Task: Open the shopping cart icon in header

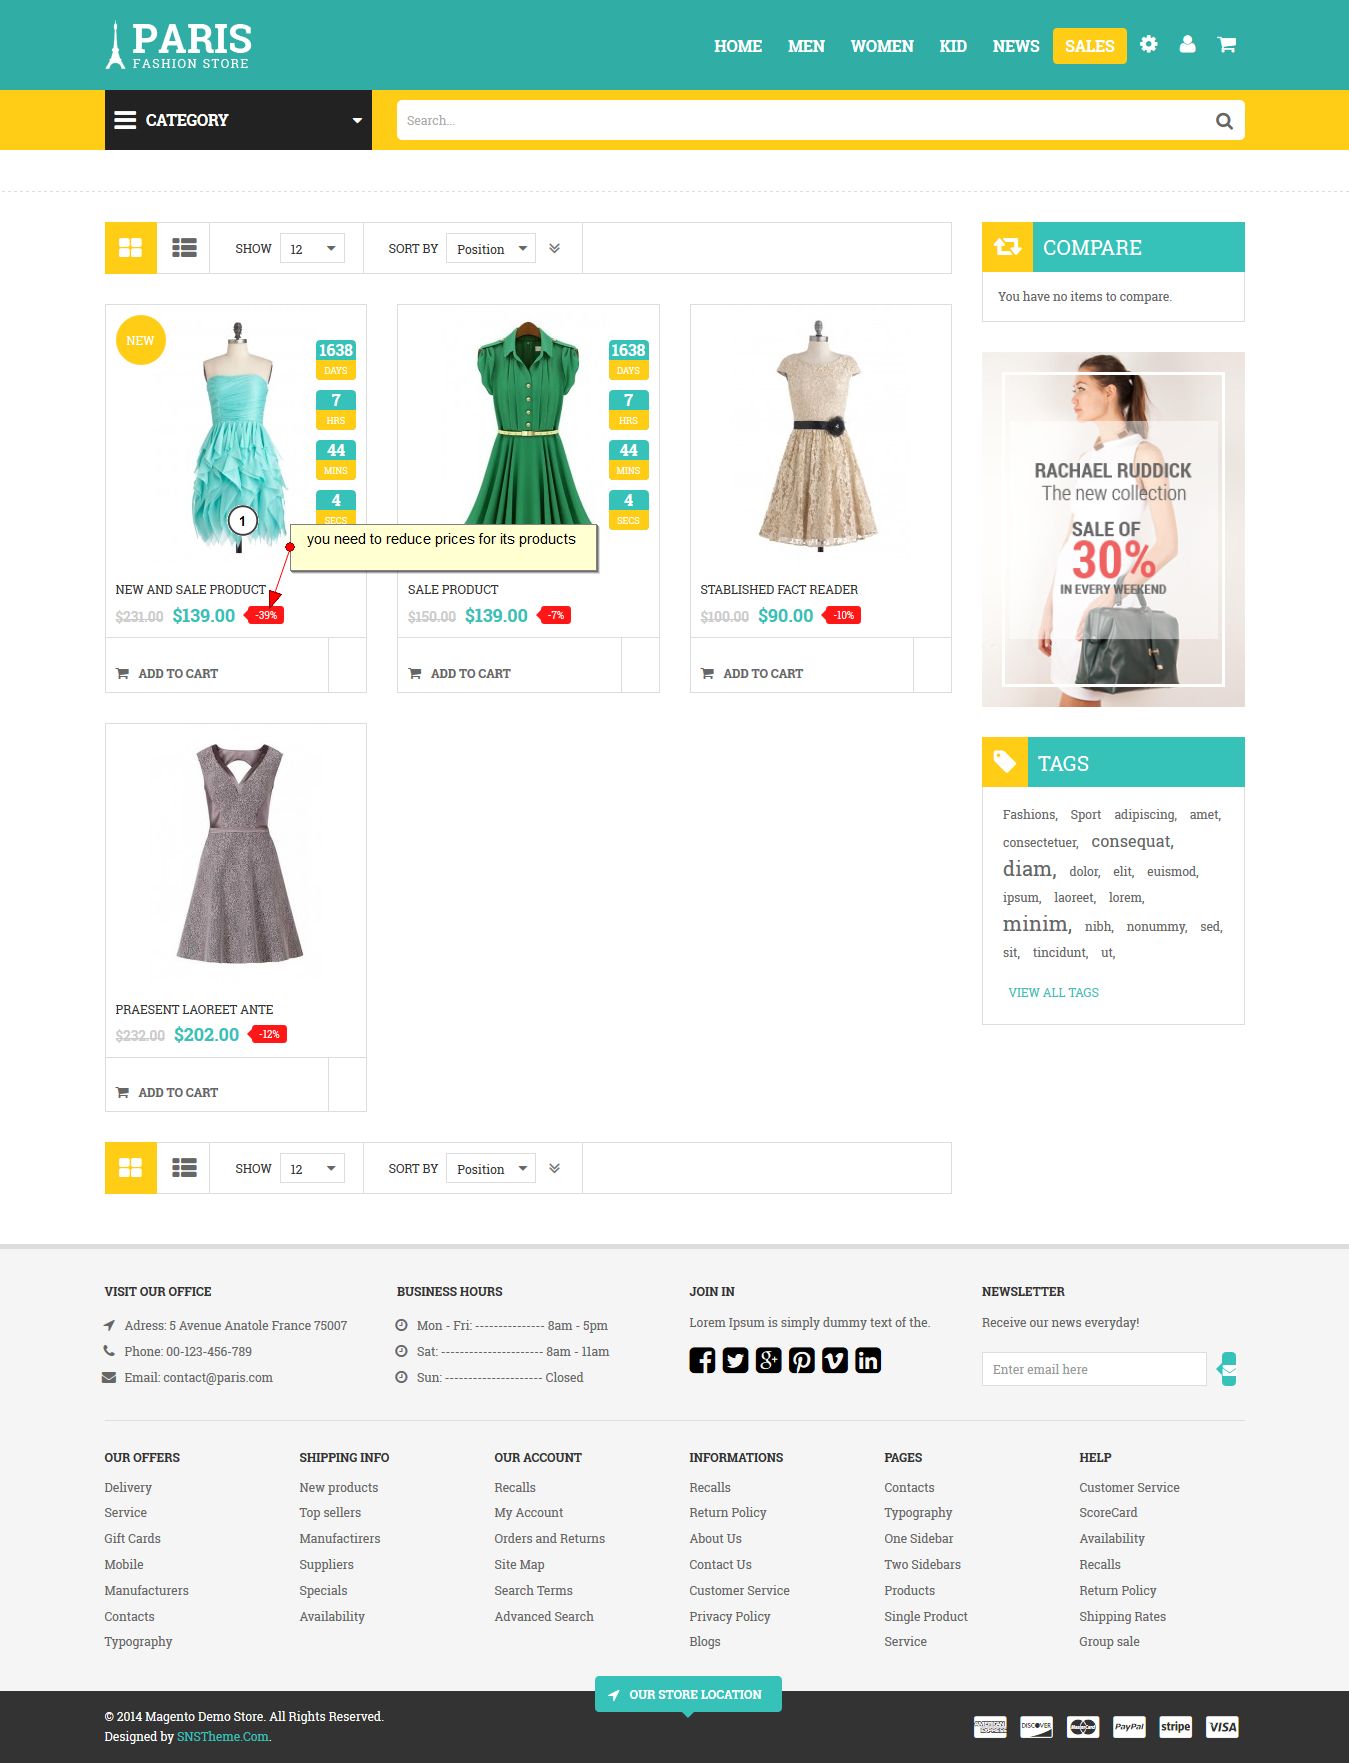Action: point(1226,45)
